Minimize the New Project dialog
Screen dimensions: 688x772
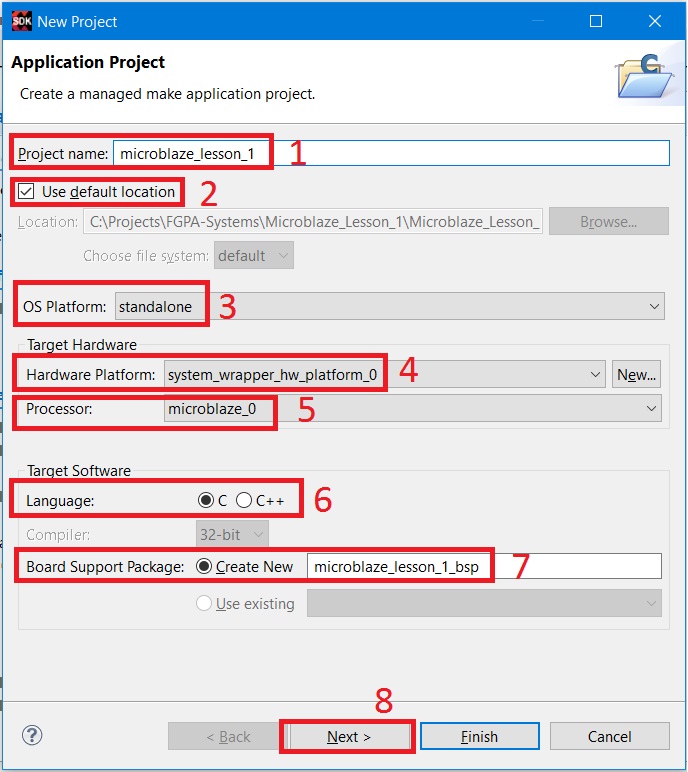540,20
